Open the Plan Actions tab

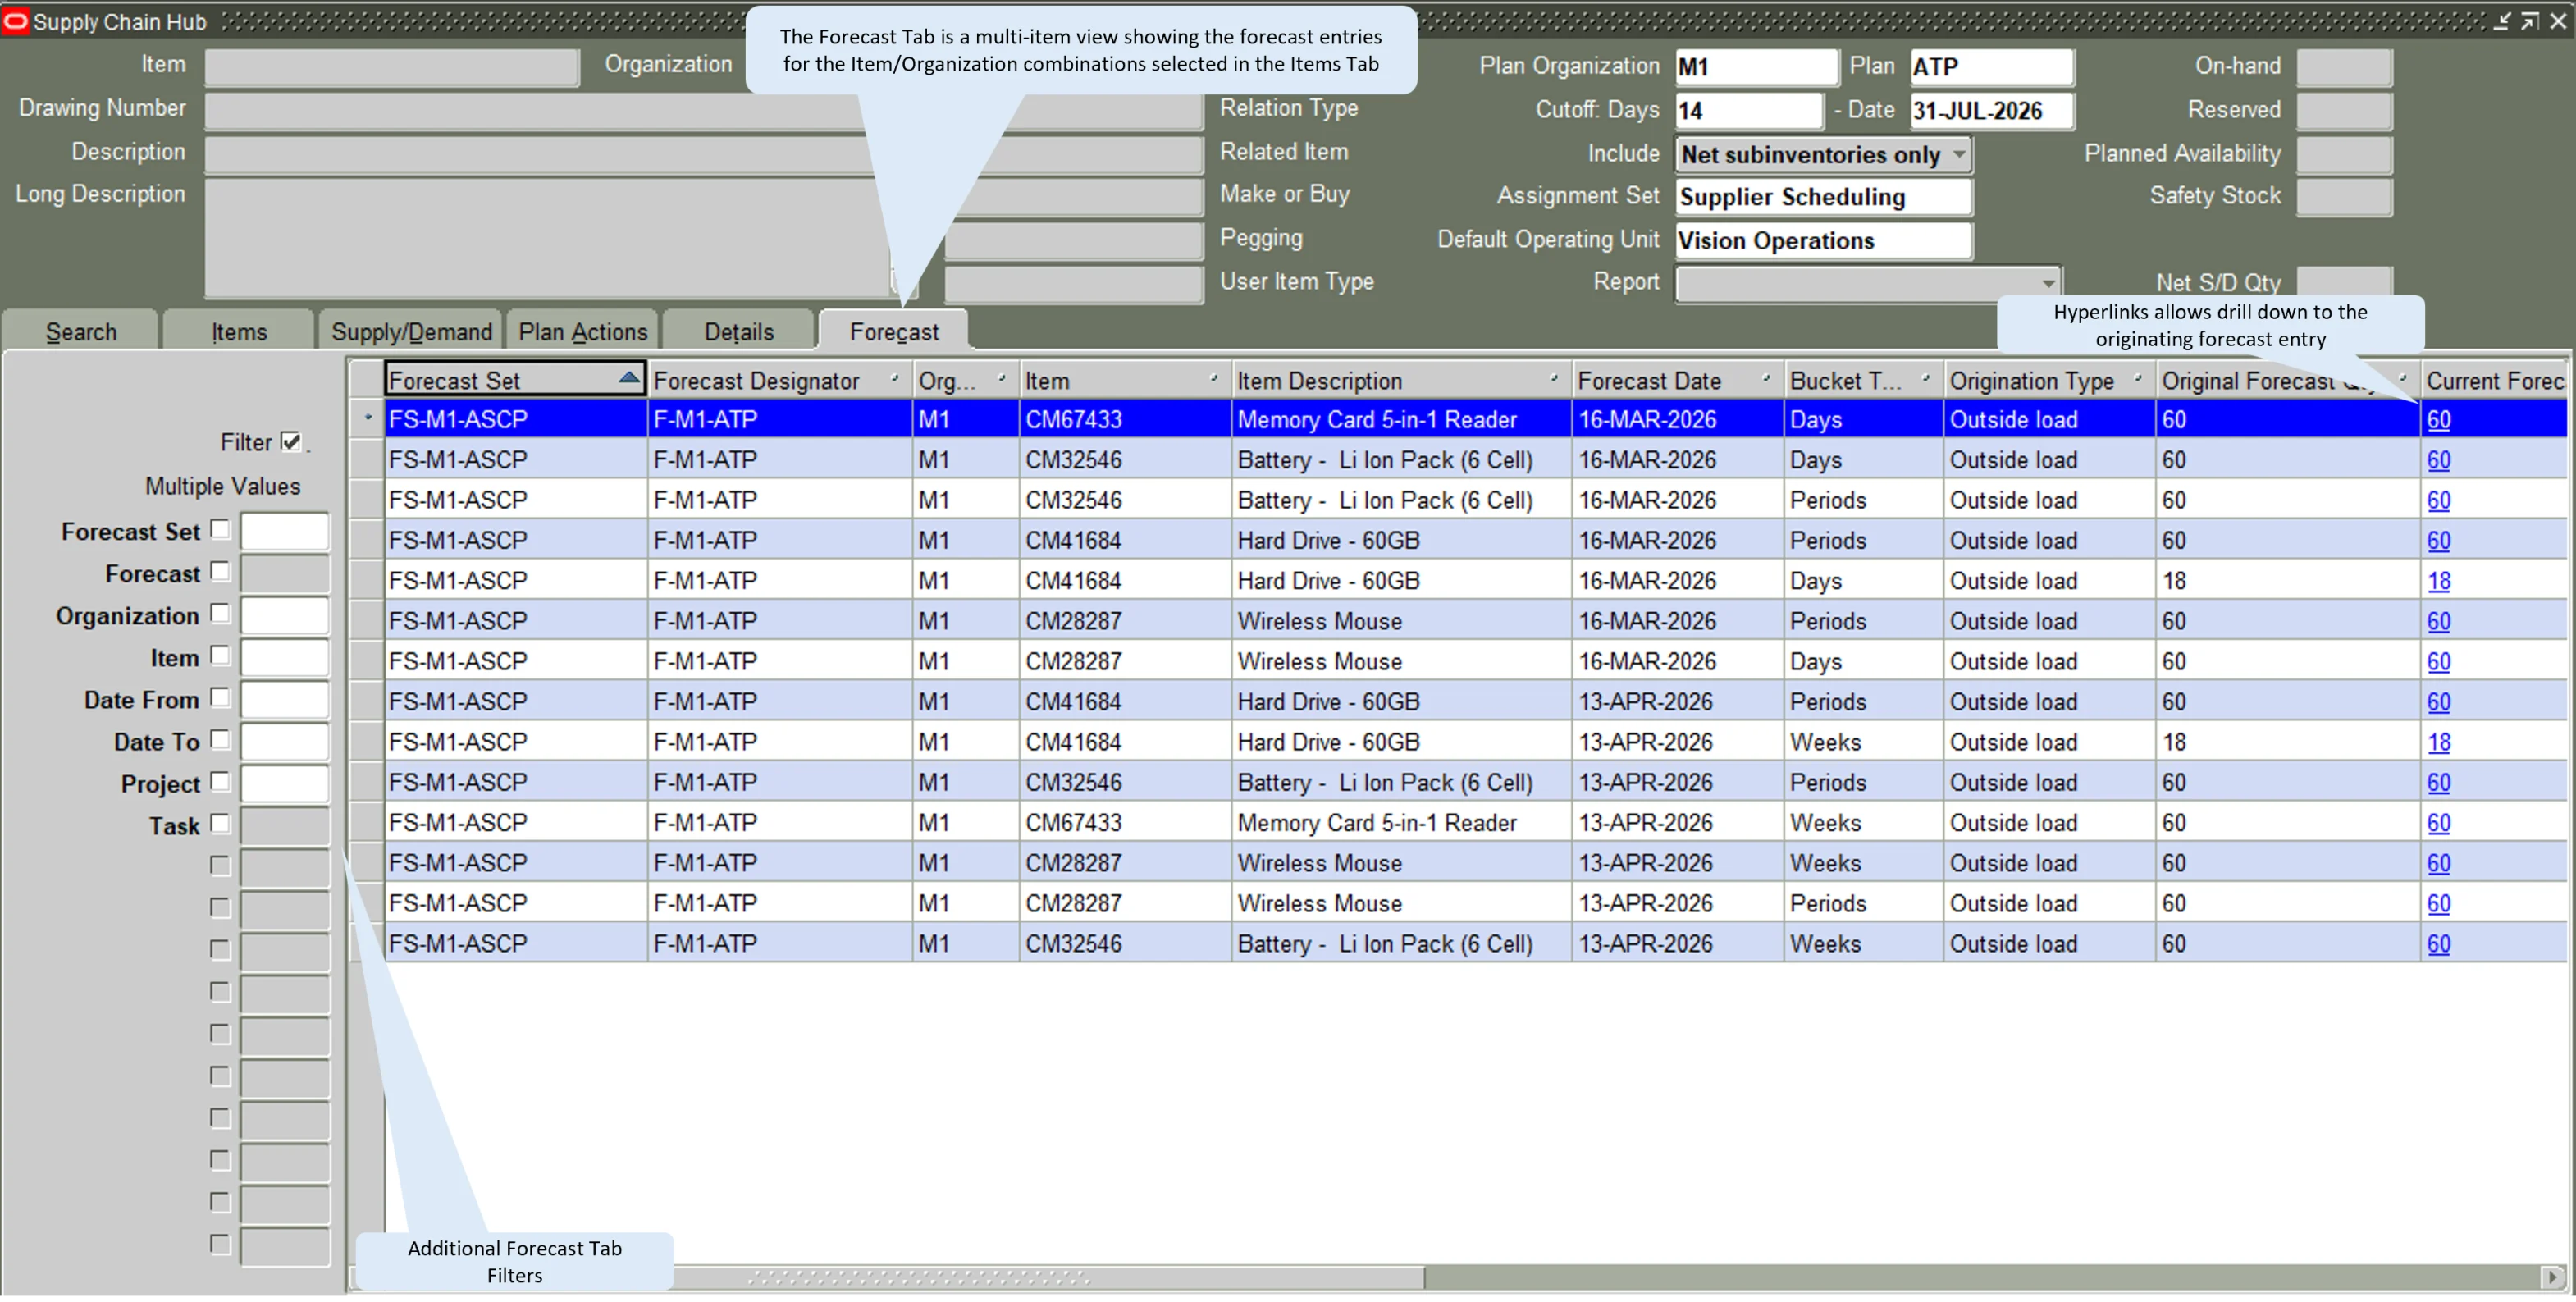583,332
